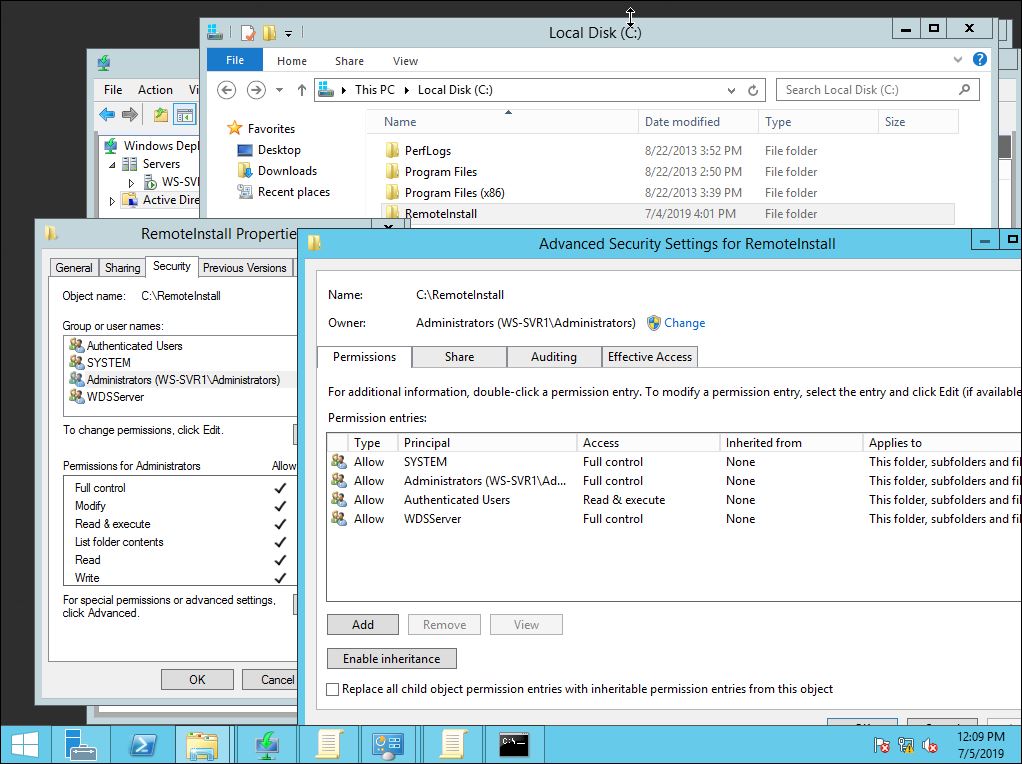Collapse the Servers tree node

click(x=112, y=165)
